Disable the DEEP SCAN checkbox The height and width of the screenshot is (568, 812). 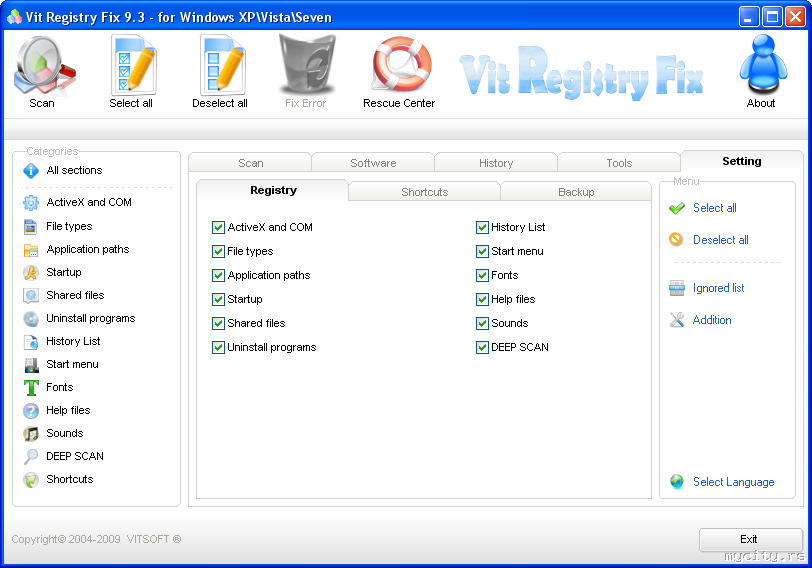[482, 347]
